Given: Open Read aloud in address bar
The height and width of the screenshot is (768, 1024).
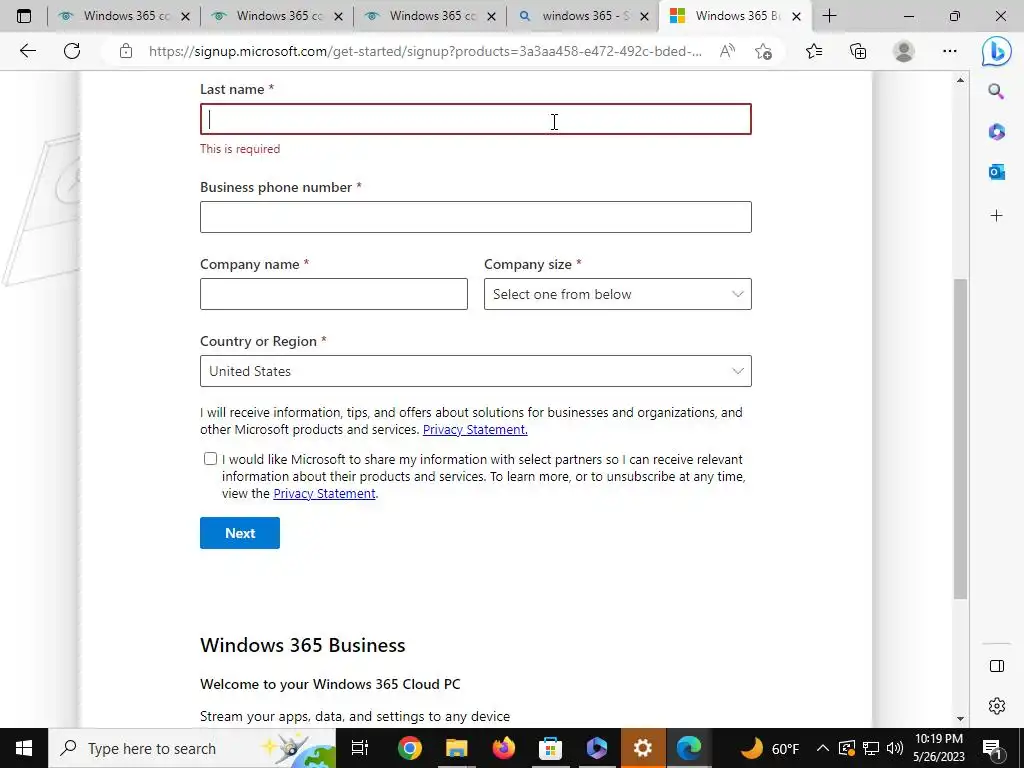Looking at the screenshot, I should tap(727, 51).
